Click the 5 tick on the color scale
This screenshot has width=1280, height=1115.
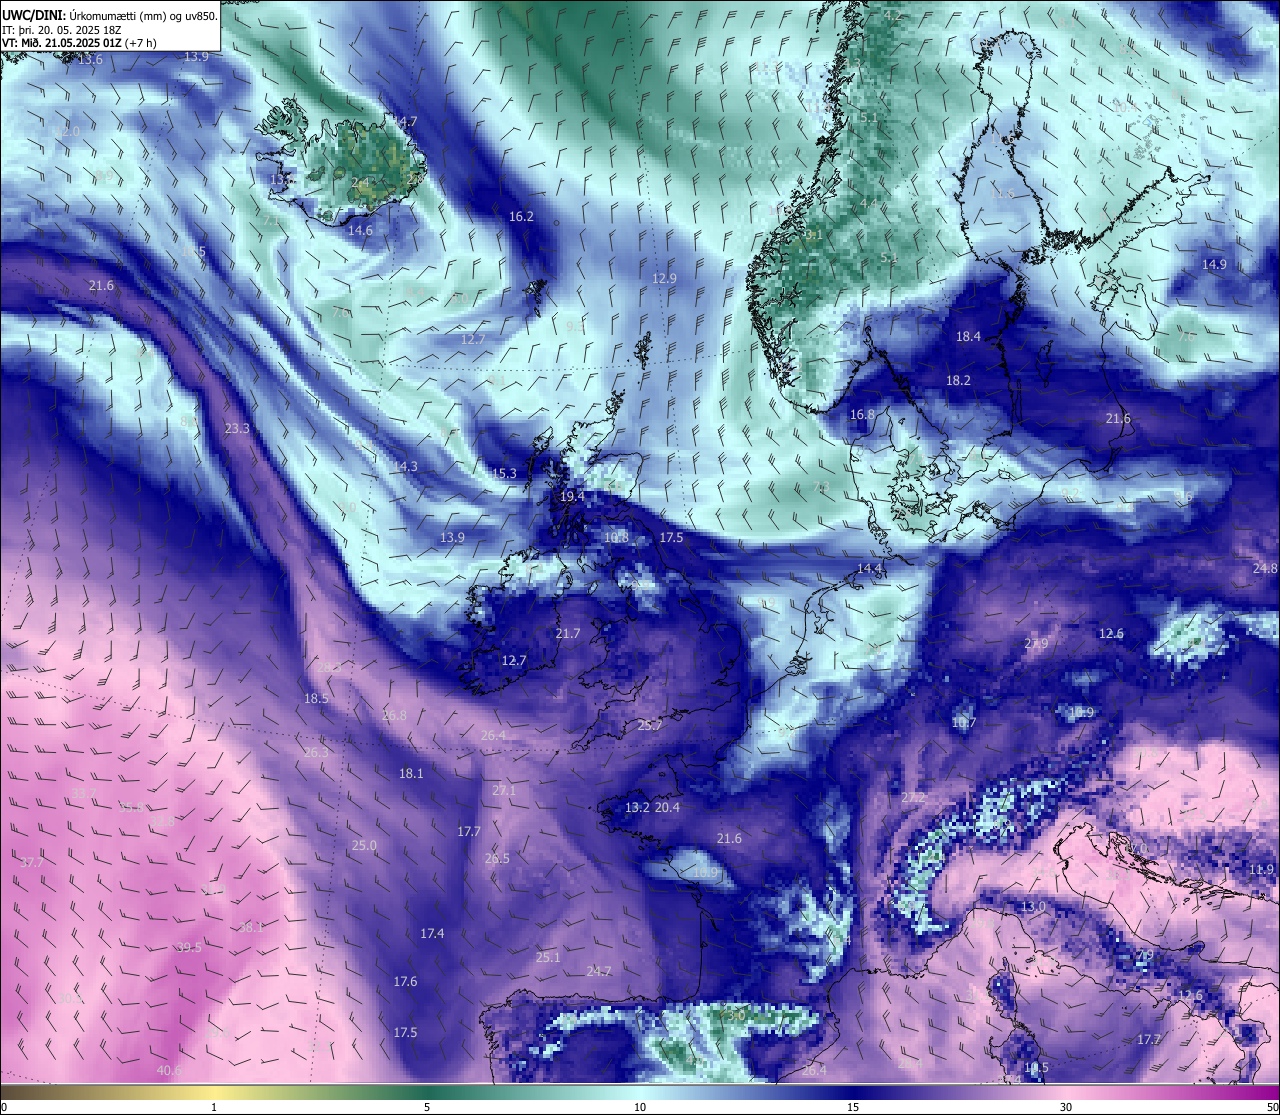(x=427, y=1107)
